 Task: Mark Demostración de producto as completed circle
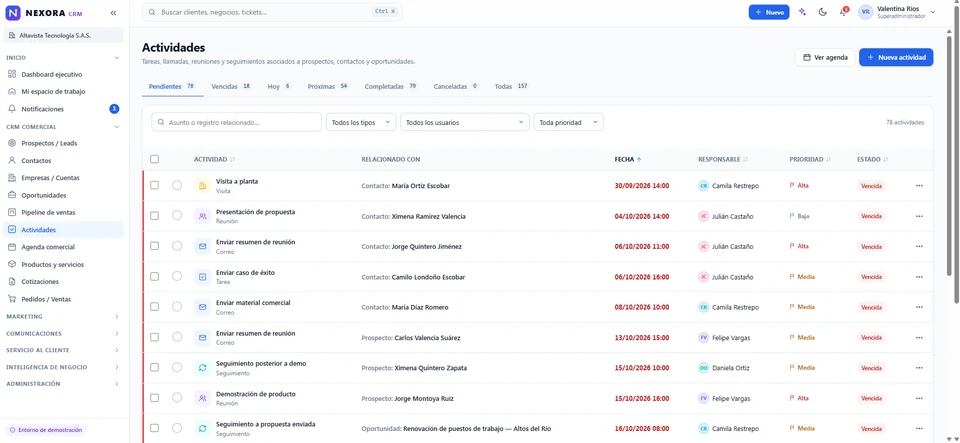(177, 398)
